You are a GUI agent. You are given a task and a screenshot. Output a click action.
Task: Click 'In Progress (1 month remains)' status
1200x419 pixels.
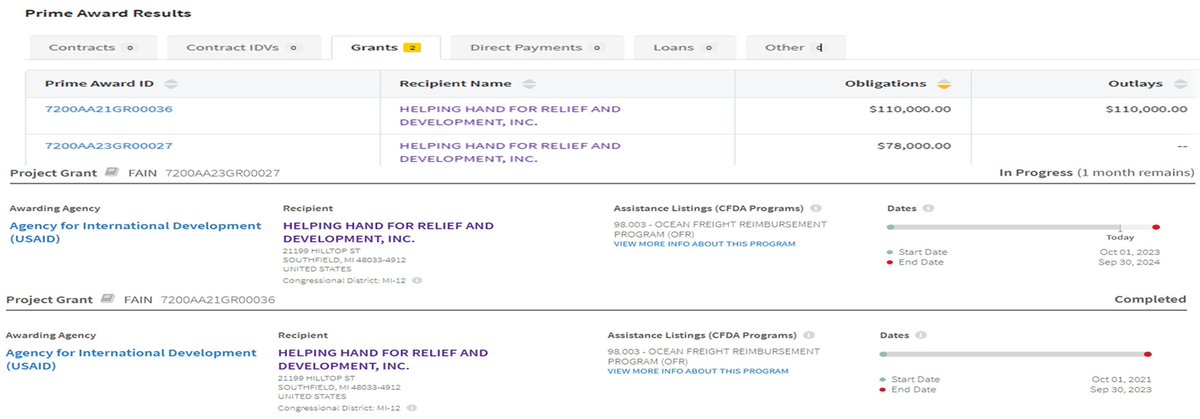pyautogui.click(x=1096, y=173)
